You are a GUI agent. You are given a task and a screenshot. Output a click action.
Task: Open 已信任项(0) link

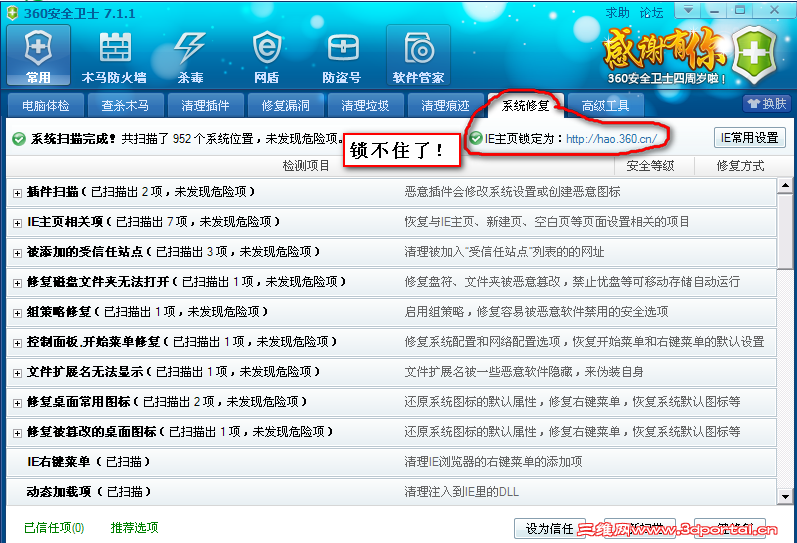point(54,528)
